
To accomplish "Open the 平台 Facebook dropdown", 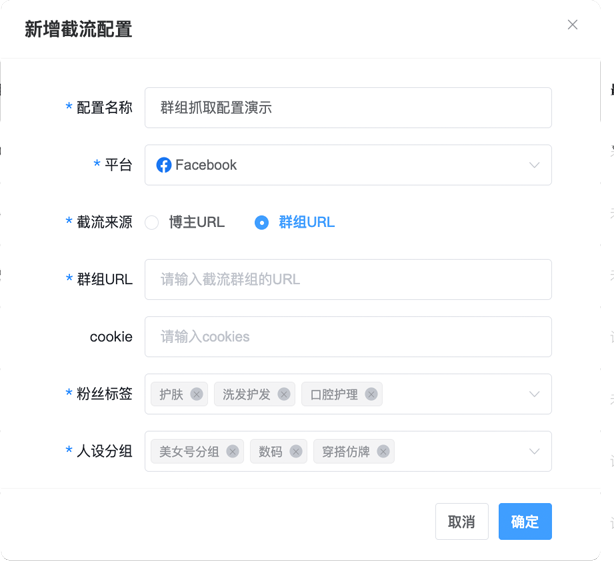I will coord(348,165).
